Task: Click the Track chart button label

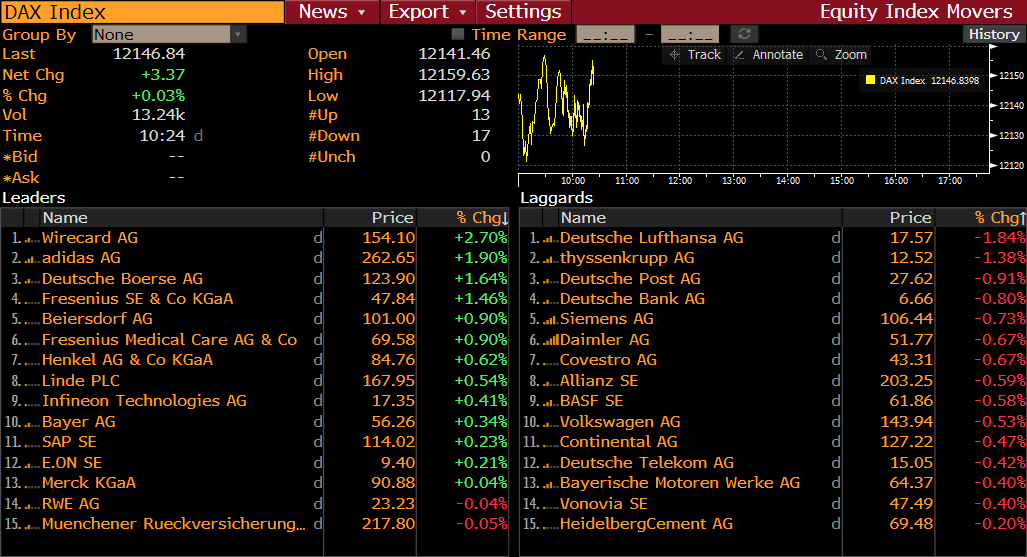Action: point(704,55)
